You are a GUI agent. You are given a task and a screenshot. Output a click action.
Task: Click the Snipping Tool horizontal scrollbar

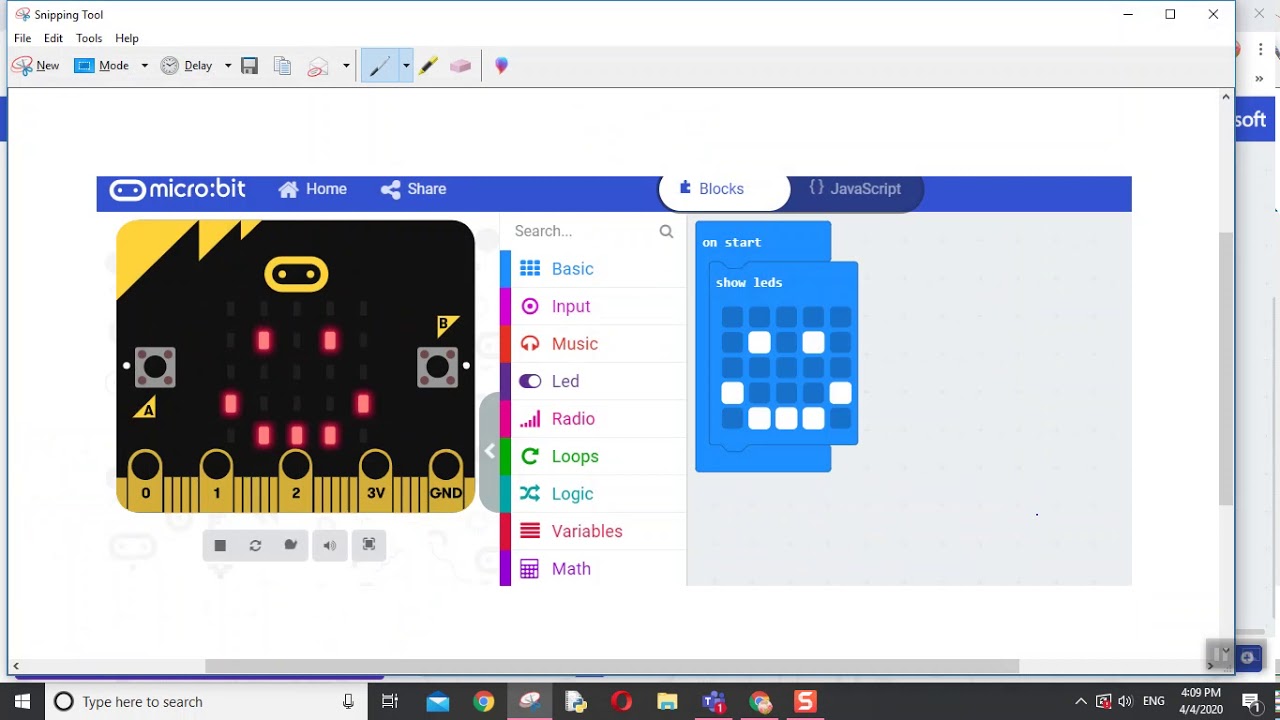click(x=612, y=666)
